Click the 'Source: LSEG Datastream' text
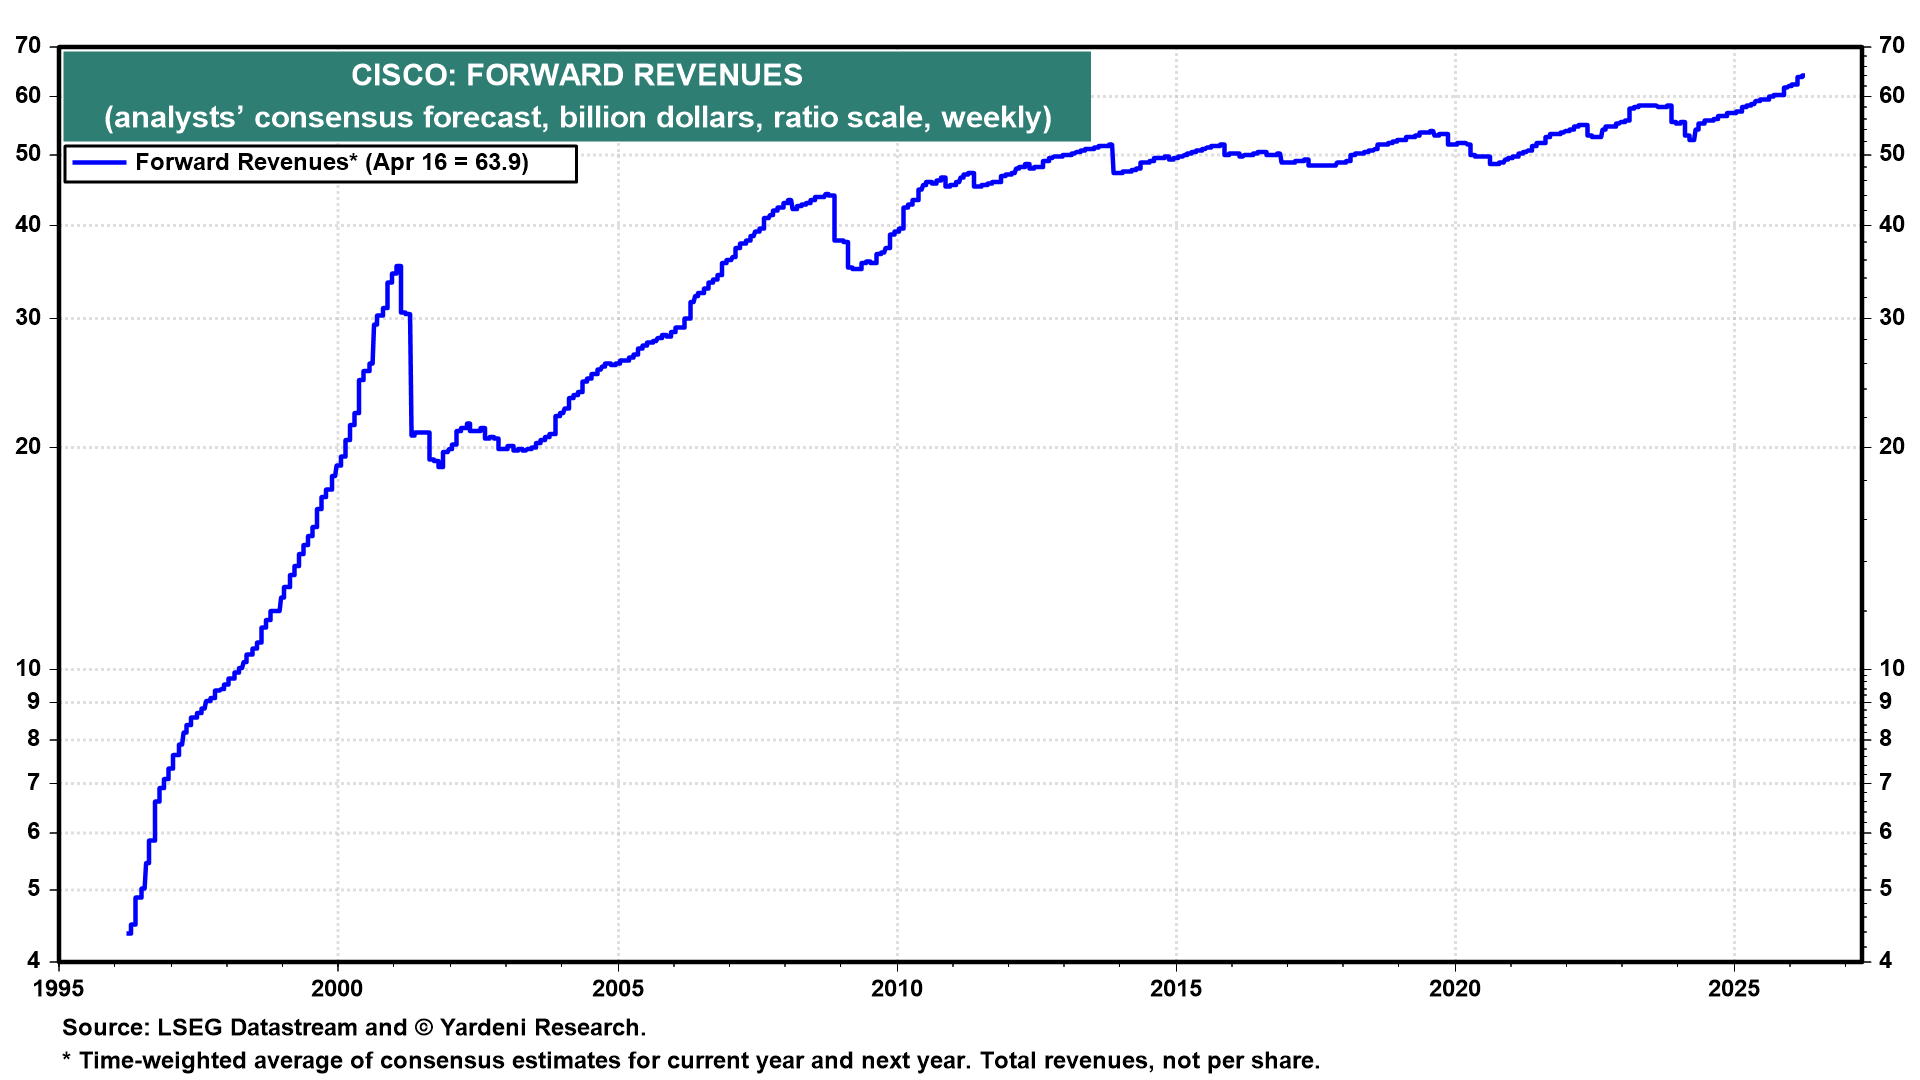Viewport: 1920px width, 1080px height. [x=210, y=1028]
